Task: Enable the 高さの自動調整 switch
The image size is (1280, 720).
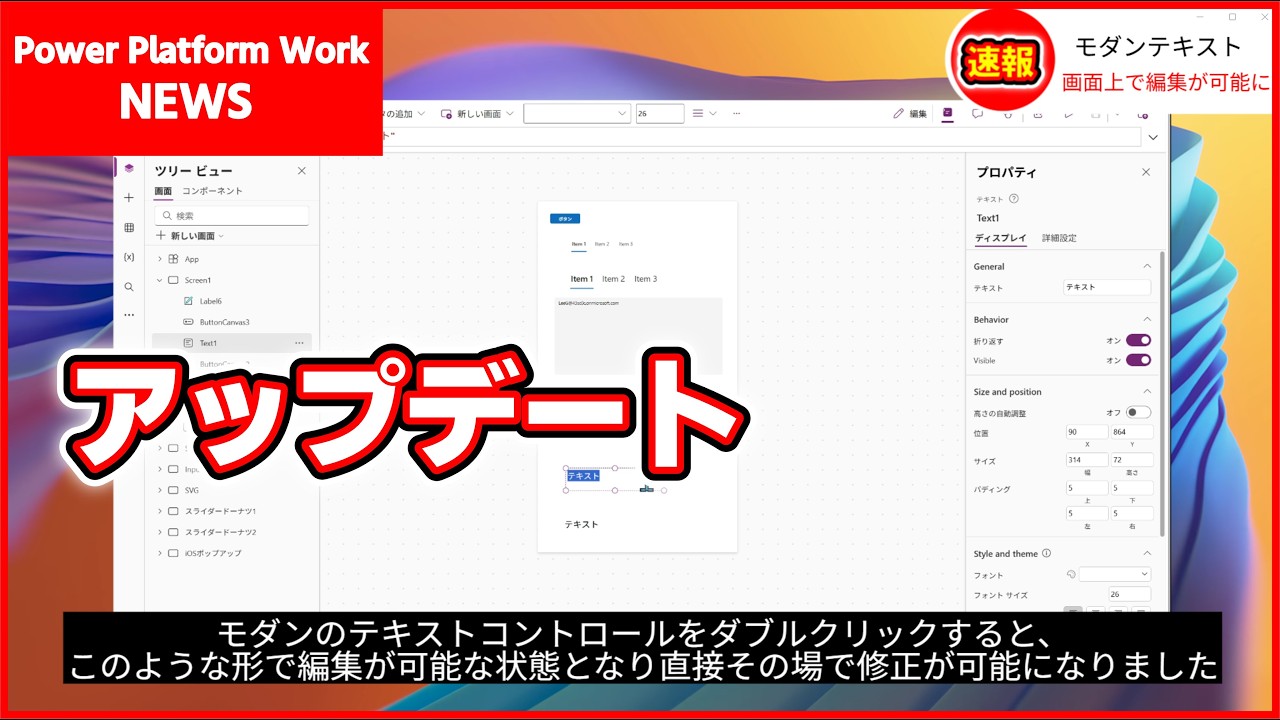Action: point(1138,412)
